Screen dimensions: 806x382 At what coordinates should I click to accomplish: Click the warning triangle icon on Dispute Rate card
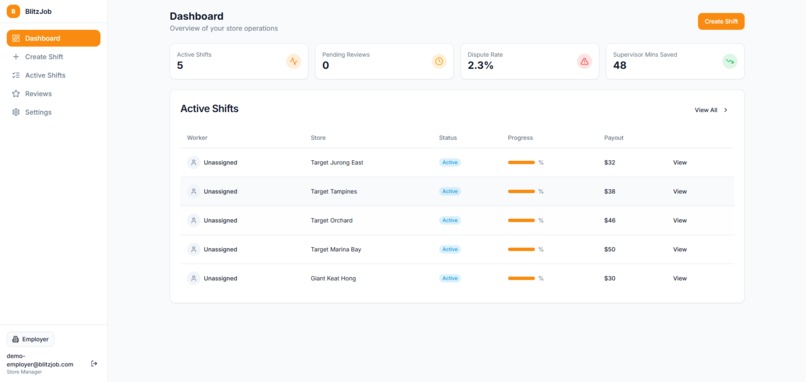(584, 61)
